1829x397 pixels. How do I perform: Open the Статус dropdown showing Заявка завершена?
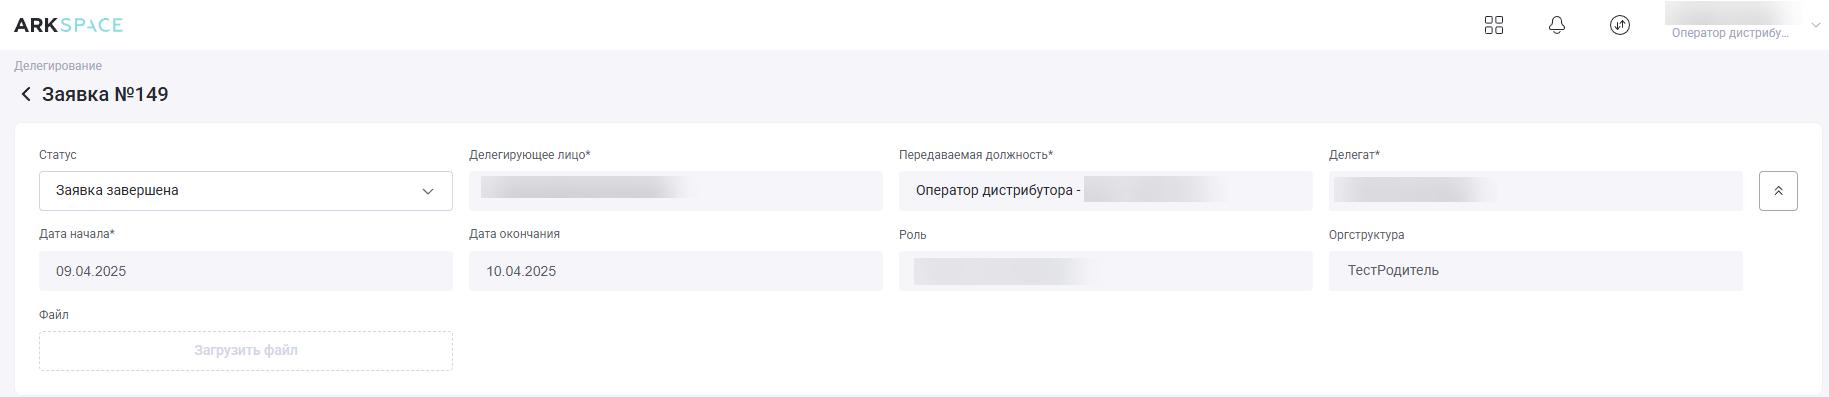pos(246,191)
